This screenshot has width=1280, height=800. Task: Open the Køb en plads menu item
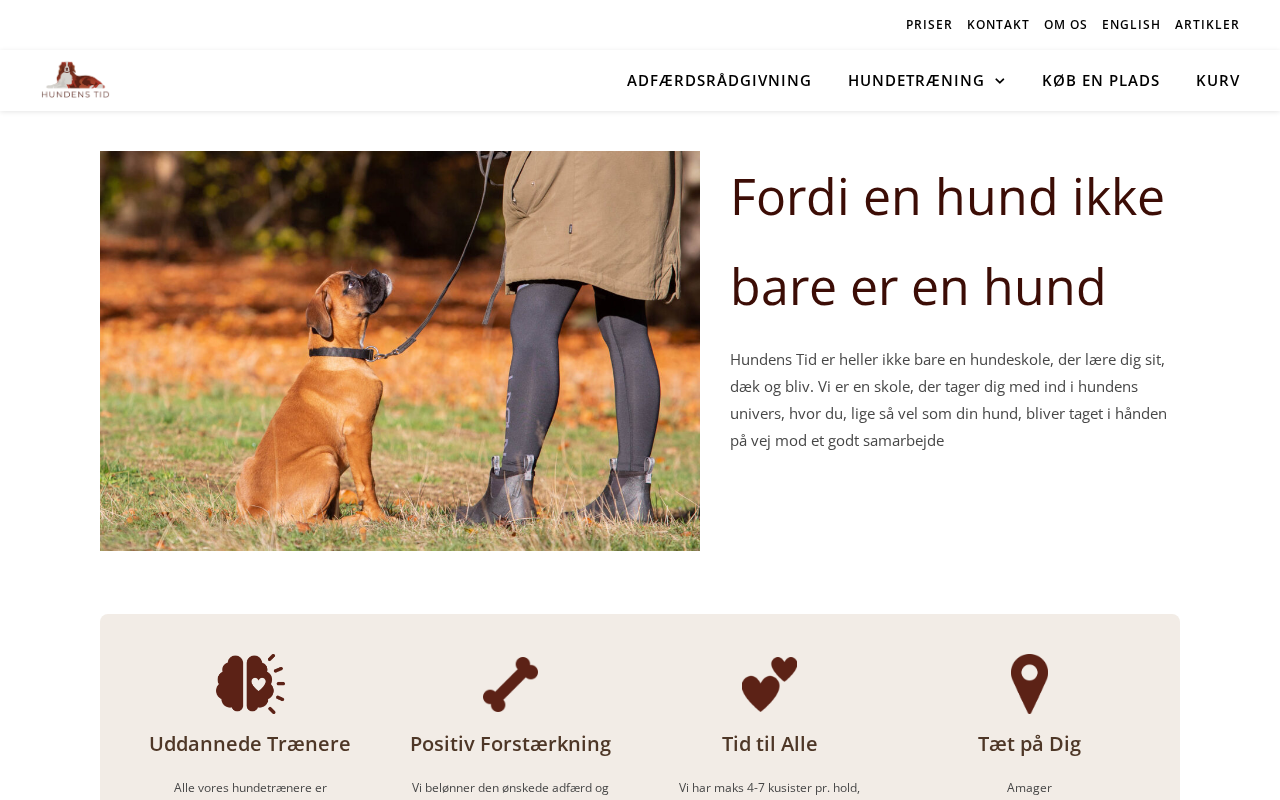click(1101, 80)
